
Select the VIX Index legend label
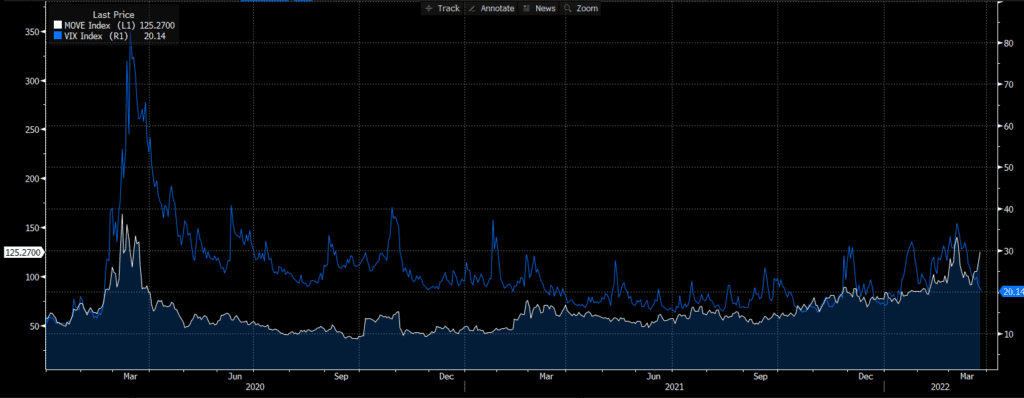coord(88,35)
